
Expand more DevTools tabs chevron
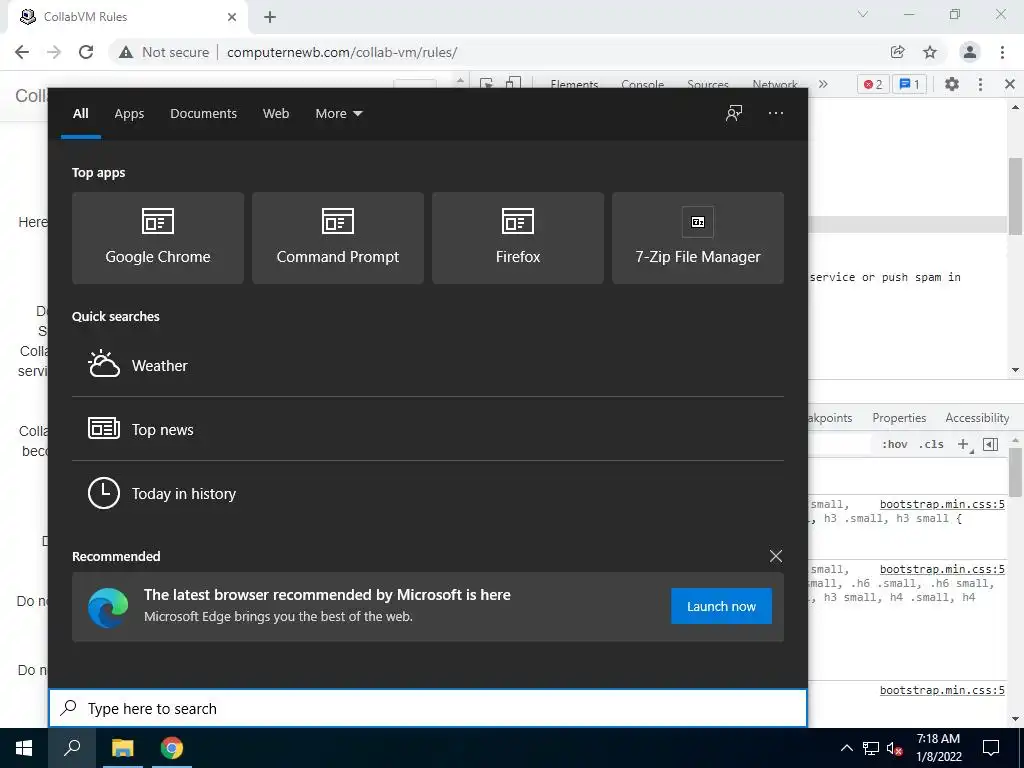pos(823,84)
